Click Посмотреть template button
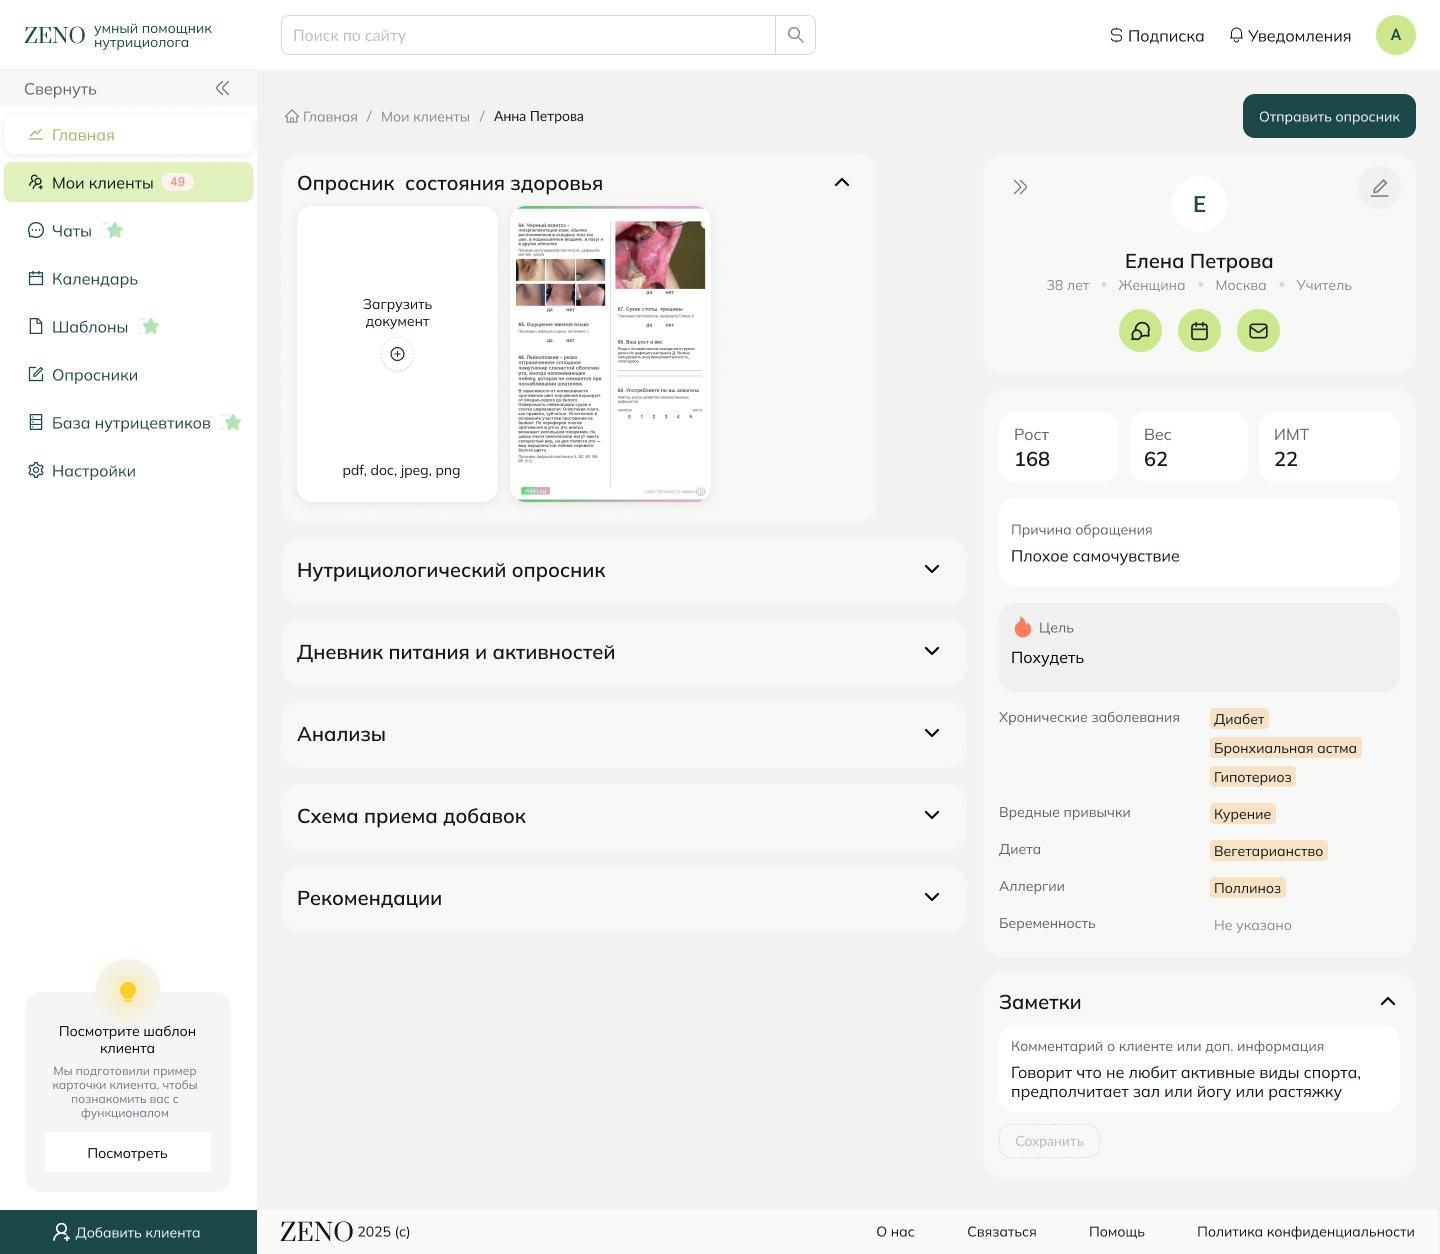Image resolution: width=1440 pixels, height=1254 pixels. point(128,1152)
